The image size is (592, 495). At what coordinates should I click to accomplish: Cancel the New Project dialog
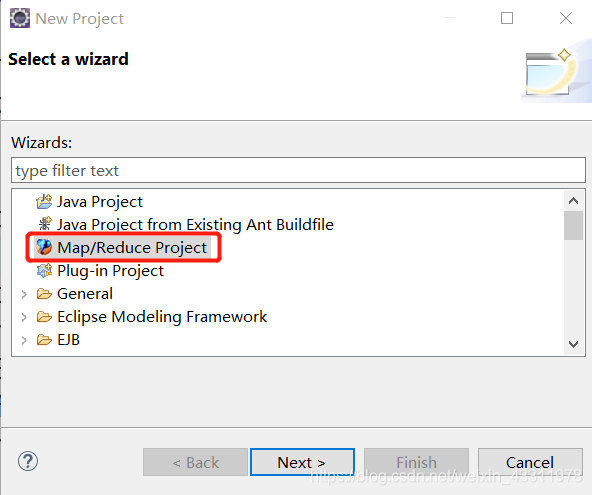(530, 462)
